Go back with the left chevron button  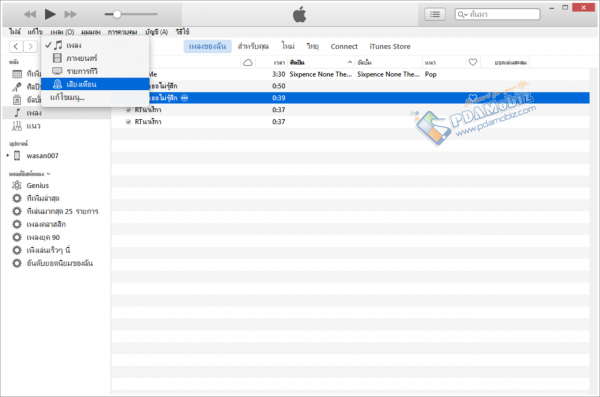(16, 47)
